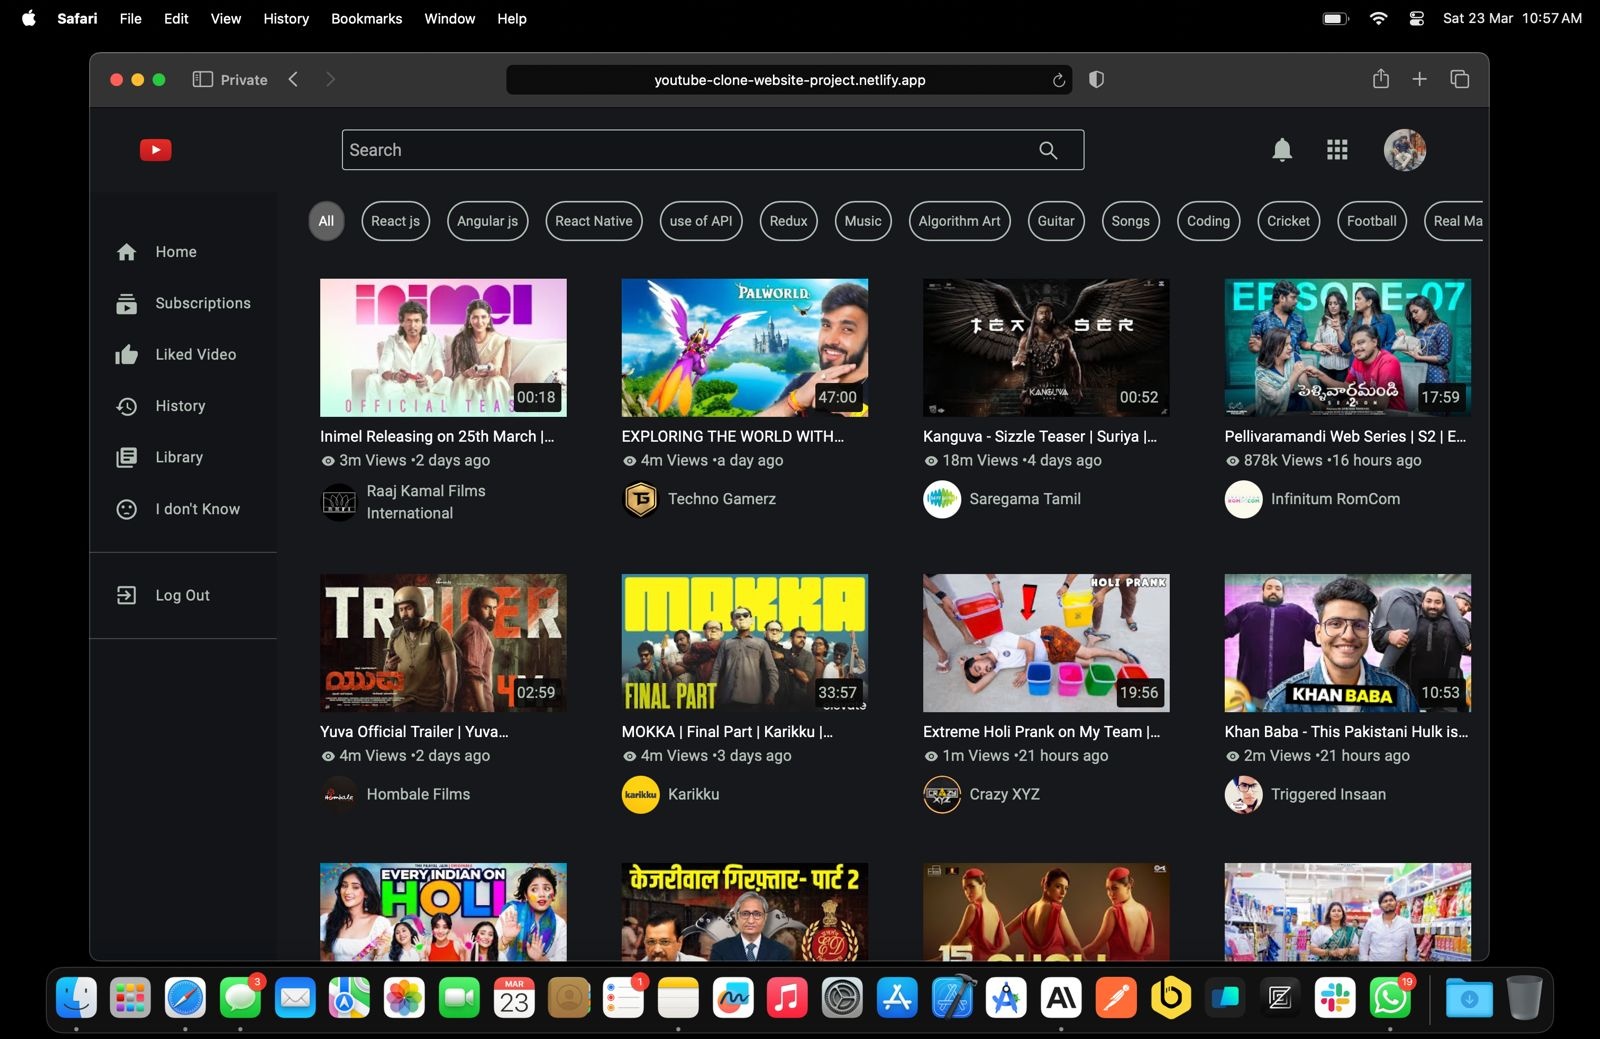The image size is (1600, 1039).
Task: Open the Khan Baba video thumbnail
Action: (x=1347, y=642)
